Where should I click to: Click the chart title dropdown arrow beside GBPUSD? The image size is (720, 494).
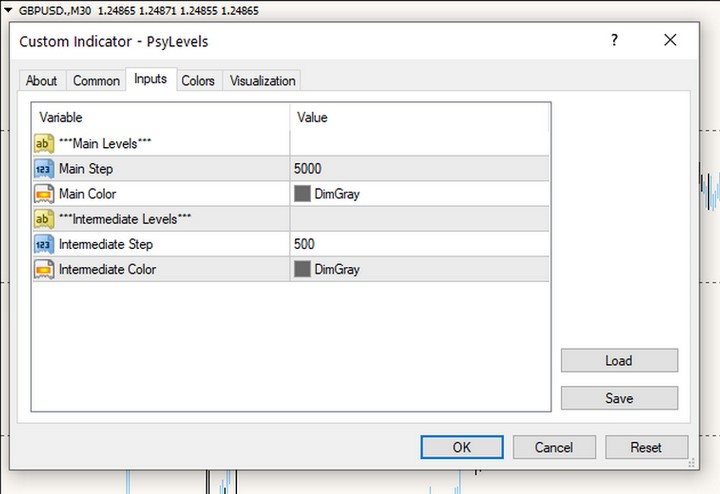pos(8,10)
